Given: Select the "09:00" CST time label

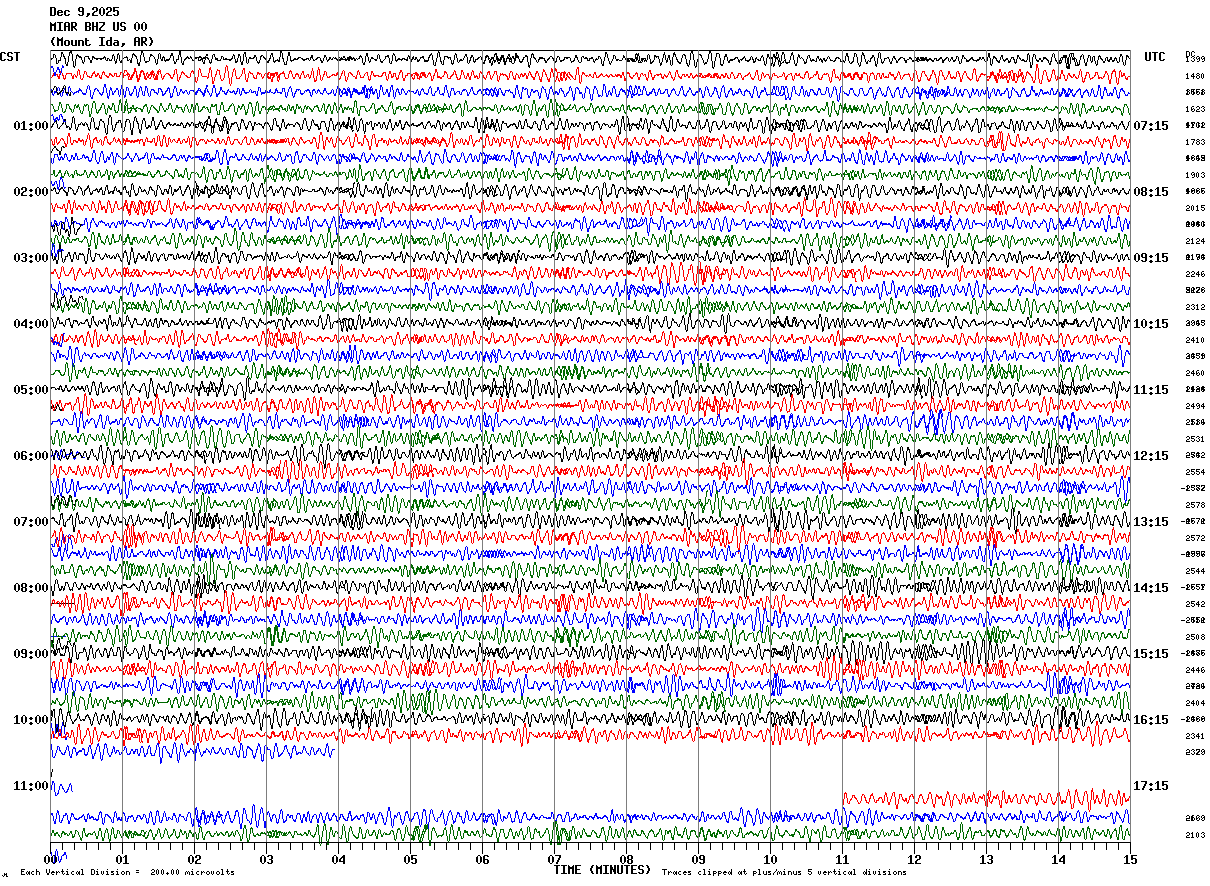Looking at the screenshot, I should pyautogui.click(x=31, y=654).
